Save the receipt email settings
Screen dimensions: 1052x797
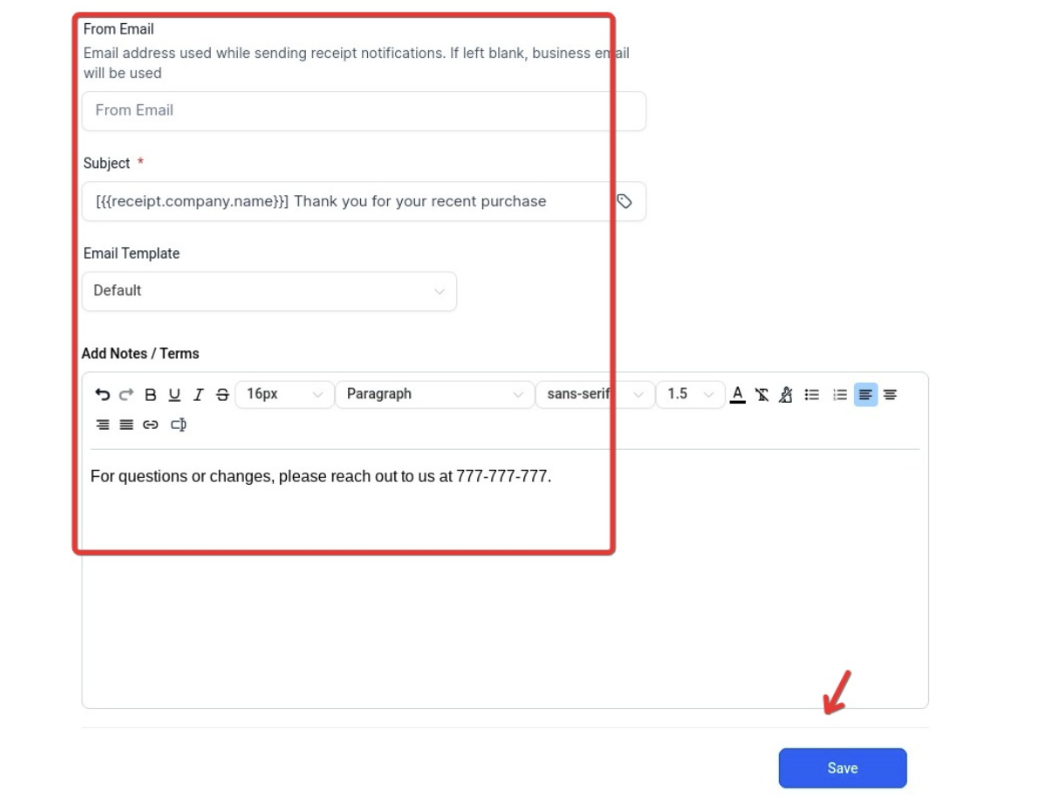point(843,768)
